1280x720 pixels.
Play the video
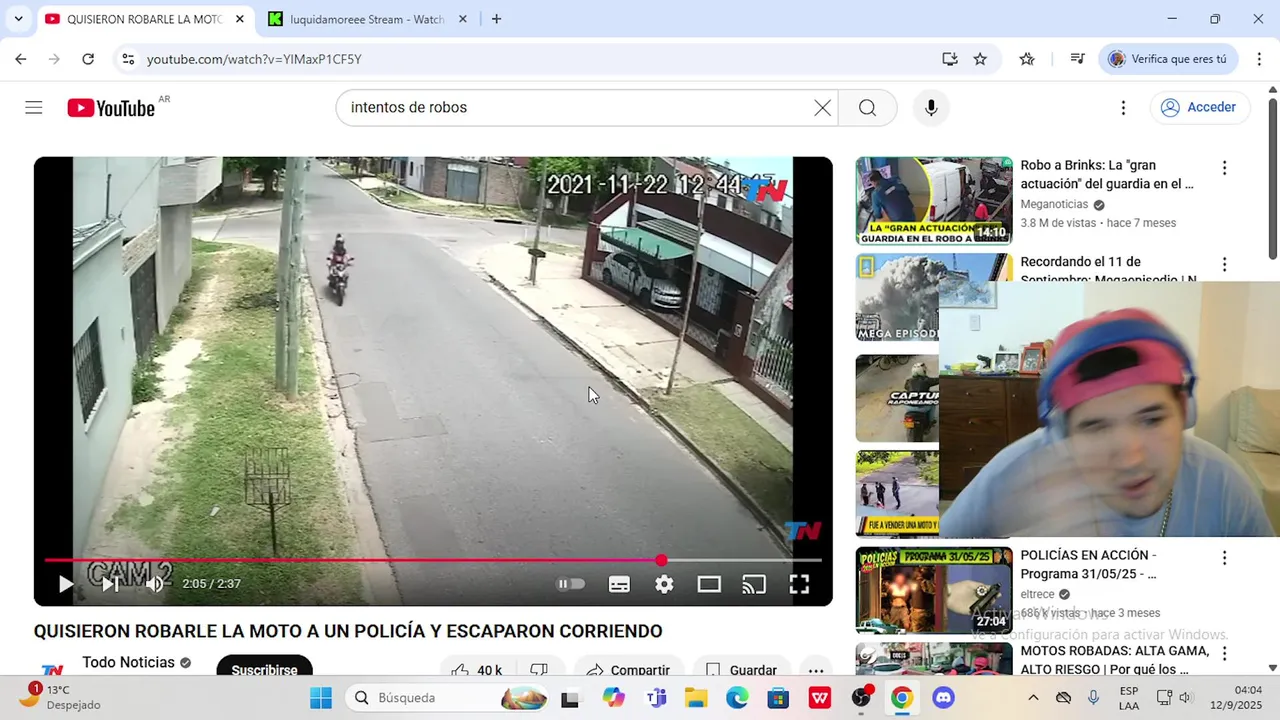66,584
